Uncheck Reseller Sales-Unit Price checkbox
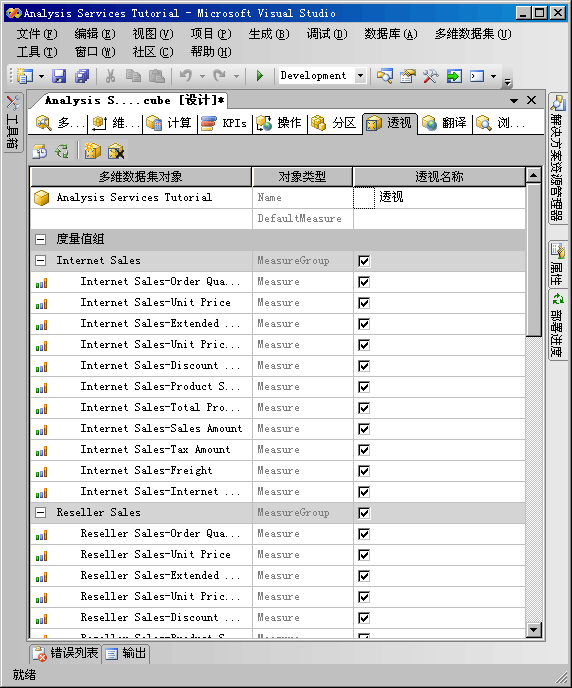The image size is (572, 688). pos(364,555)
